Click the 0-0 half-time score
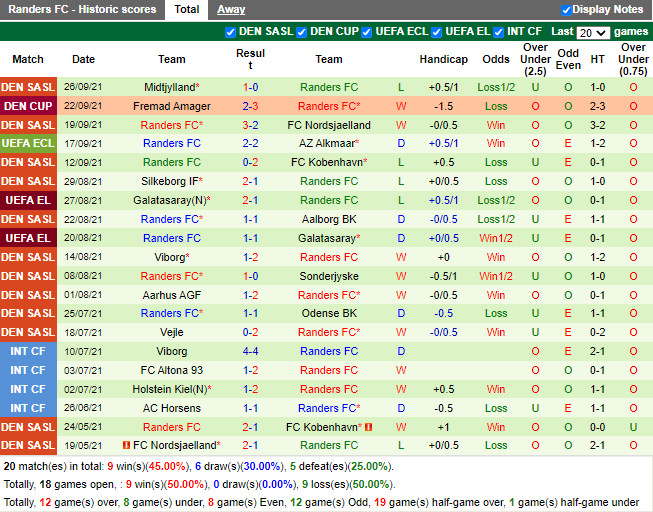Screen dimensions: 653x512 point(598,427)
